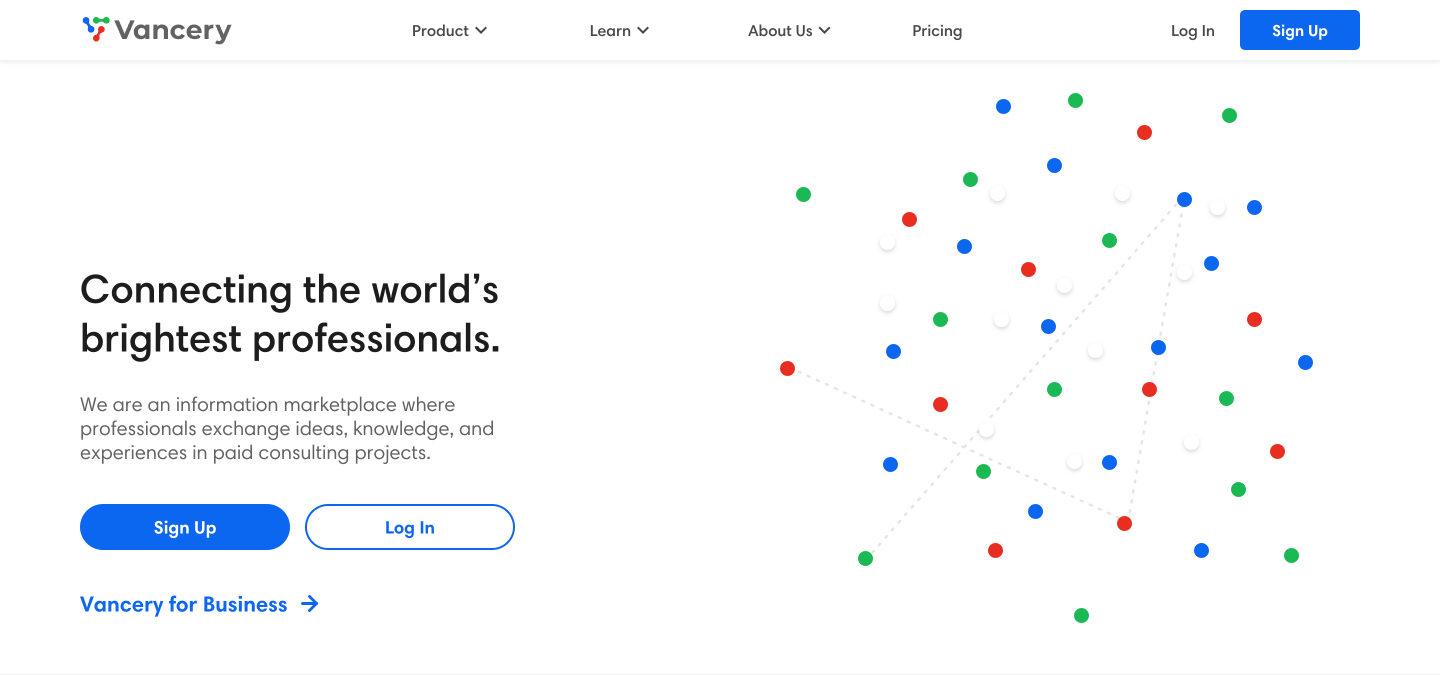
Task: Expand the Product dropdown chevron
Action: 481,31
